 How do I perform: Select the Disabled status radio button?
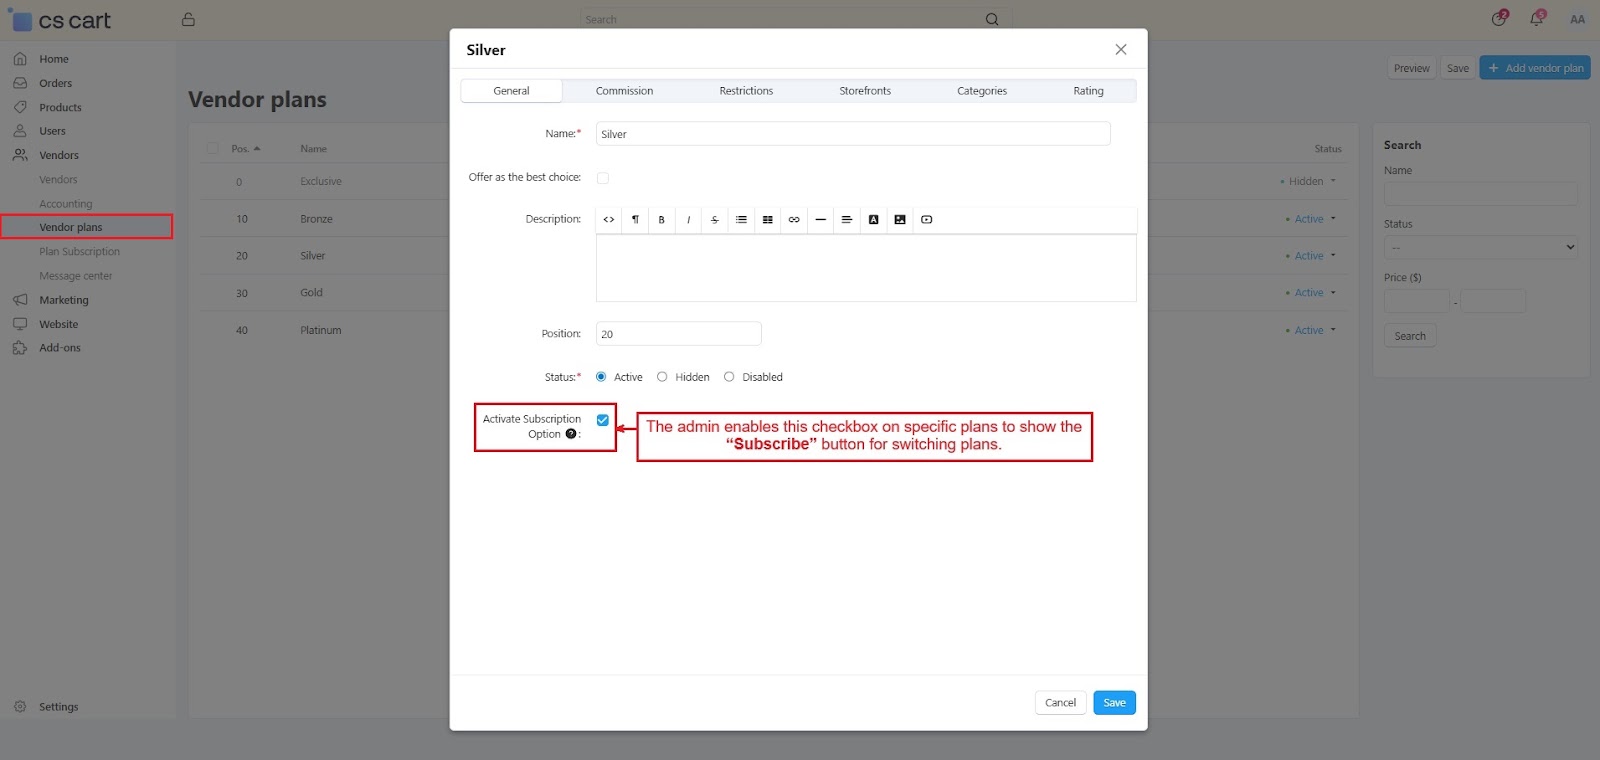click(729, 377)
